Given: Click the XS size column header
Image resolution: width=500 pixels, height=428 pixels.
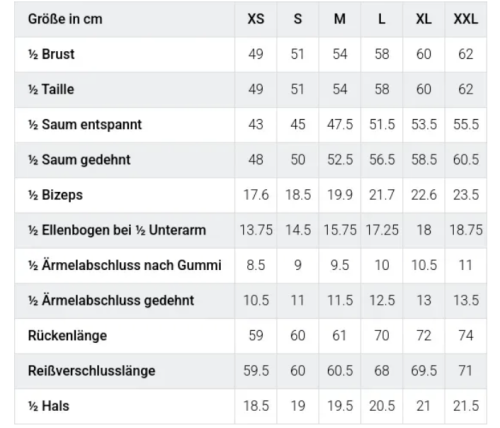Looking at the screenshot, I should 256,19.
